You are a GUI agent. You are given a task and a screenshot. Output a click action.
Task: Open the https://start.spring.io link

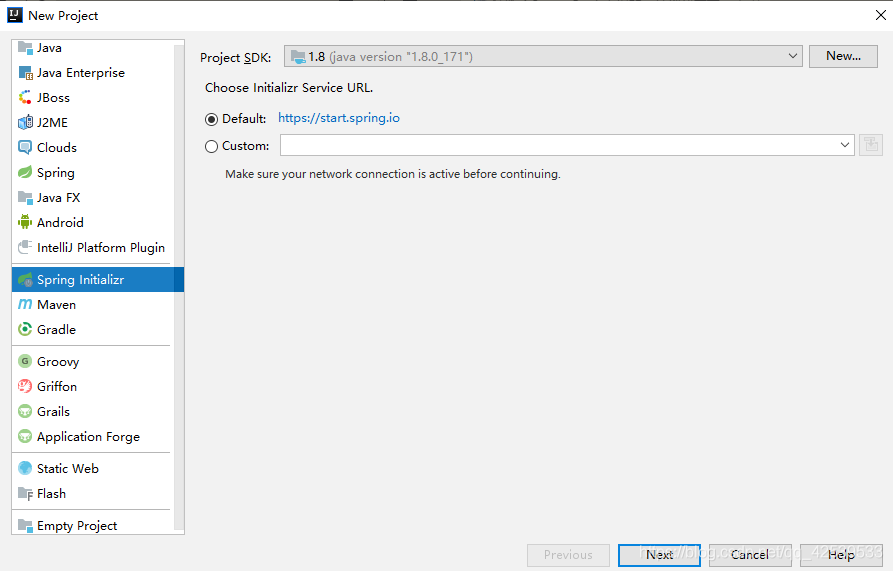tap(339, 118)
